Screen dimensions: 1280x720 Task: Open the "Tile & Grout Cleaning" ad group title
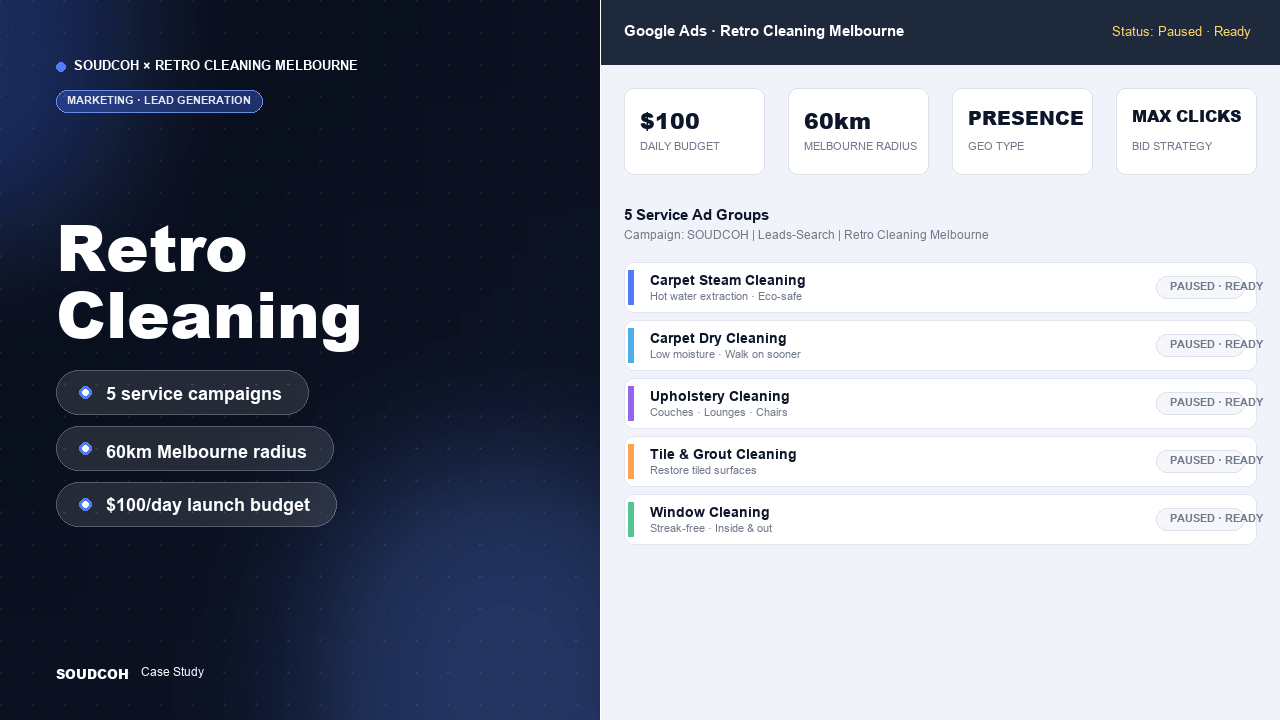click(723, 454)
